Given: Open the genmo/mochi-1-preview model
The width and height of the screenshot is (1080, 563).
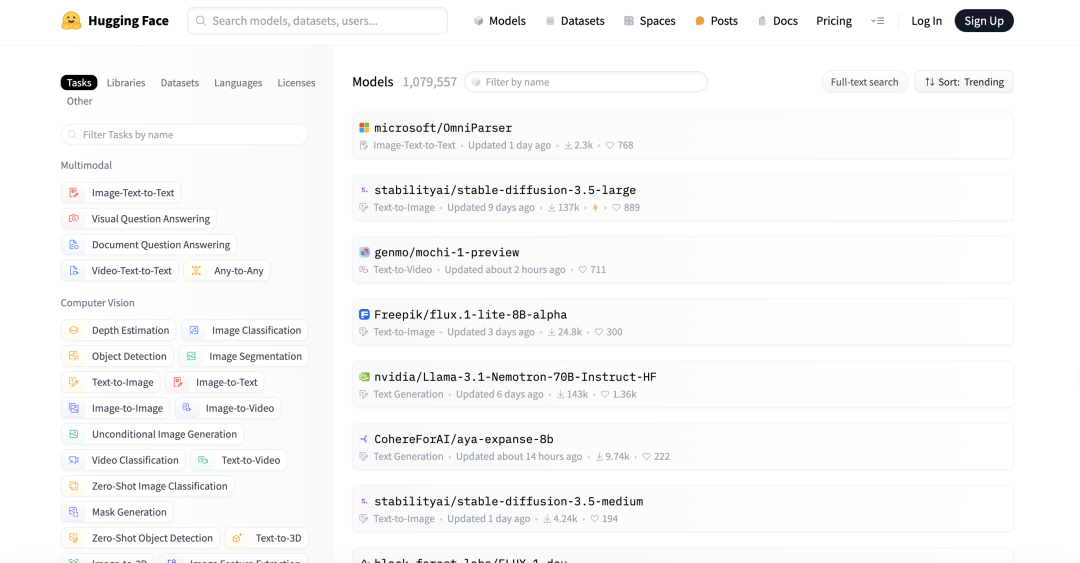Looking at the screenshot, I should pos(683,260).
